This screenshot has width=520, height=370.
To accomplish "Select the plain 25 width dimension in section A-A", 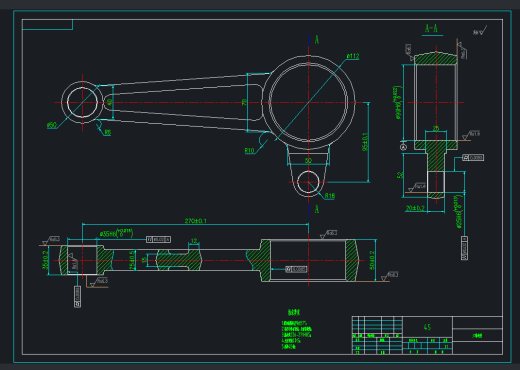I will pos(436,128).
